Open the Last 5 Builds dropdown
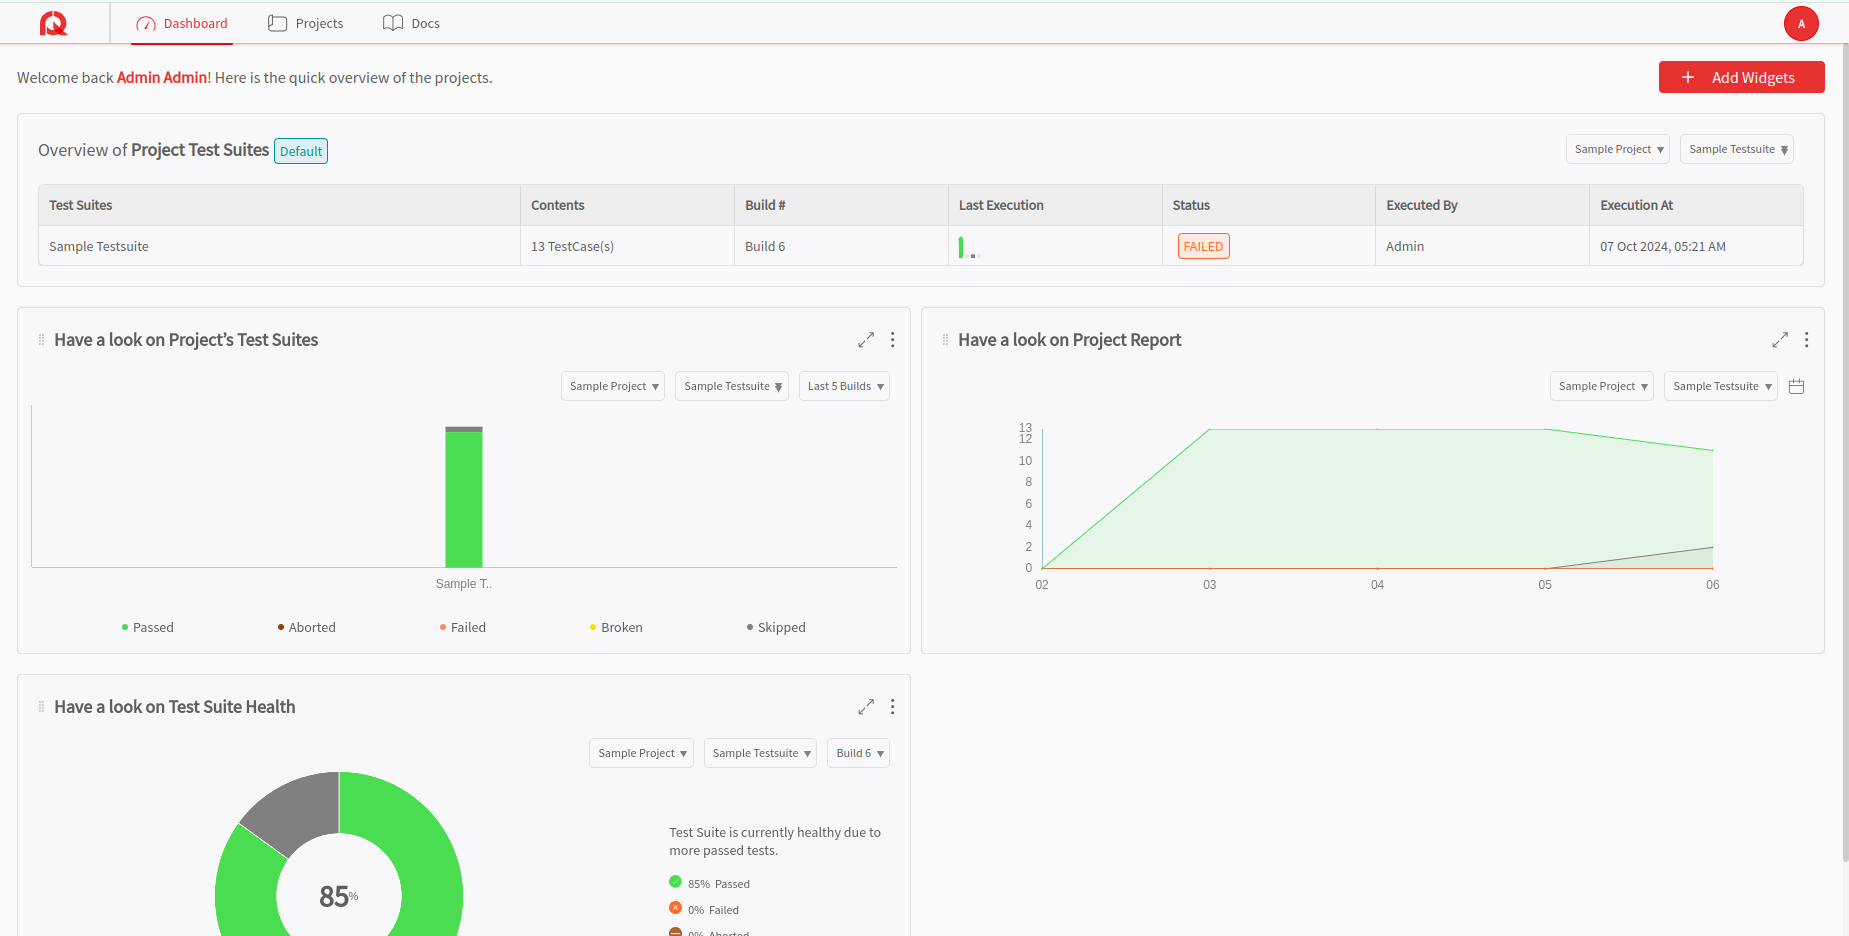1849x936 pixels. click(x=844, y=386)
